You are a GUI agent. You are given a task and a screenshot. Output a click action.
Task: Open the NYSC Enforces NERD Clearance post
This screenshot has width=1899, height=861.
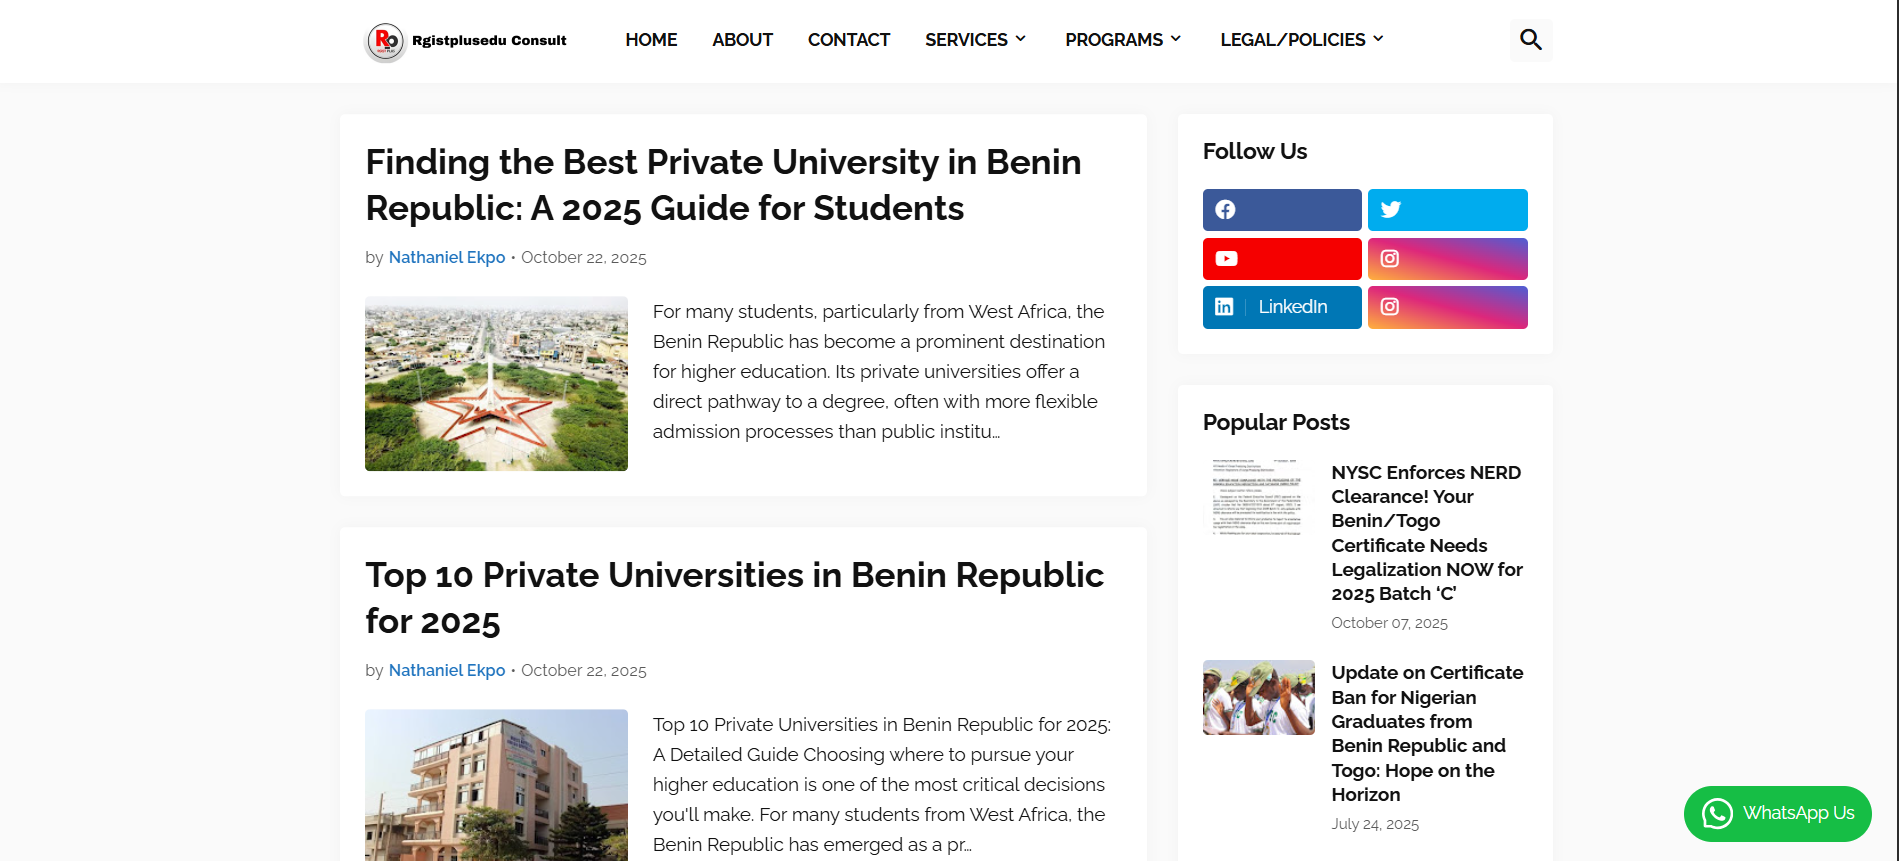[x=1426, y=533]
